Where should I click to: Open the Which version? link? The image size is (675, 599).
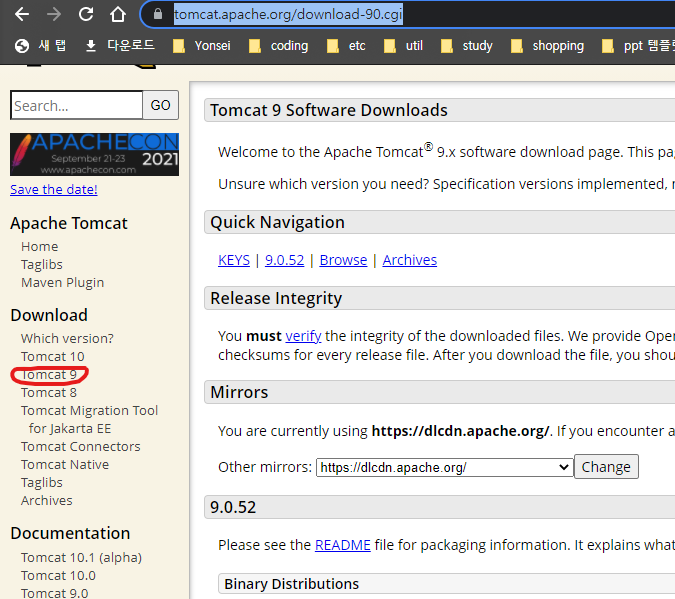pos(67,338)
